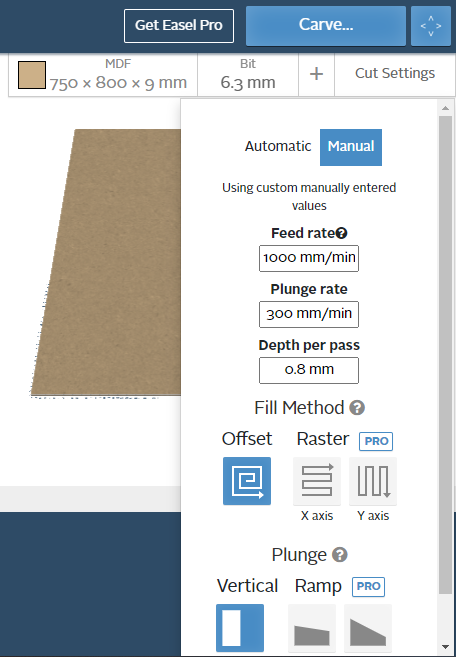Choose Raster X axis fill icon
456x657 pixels.
(x=317, y=481)
